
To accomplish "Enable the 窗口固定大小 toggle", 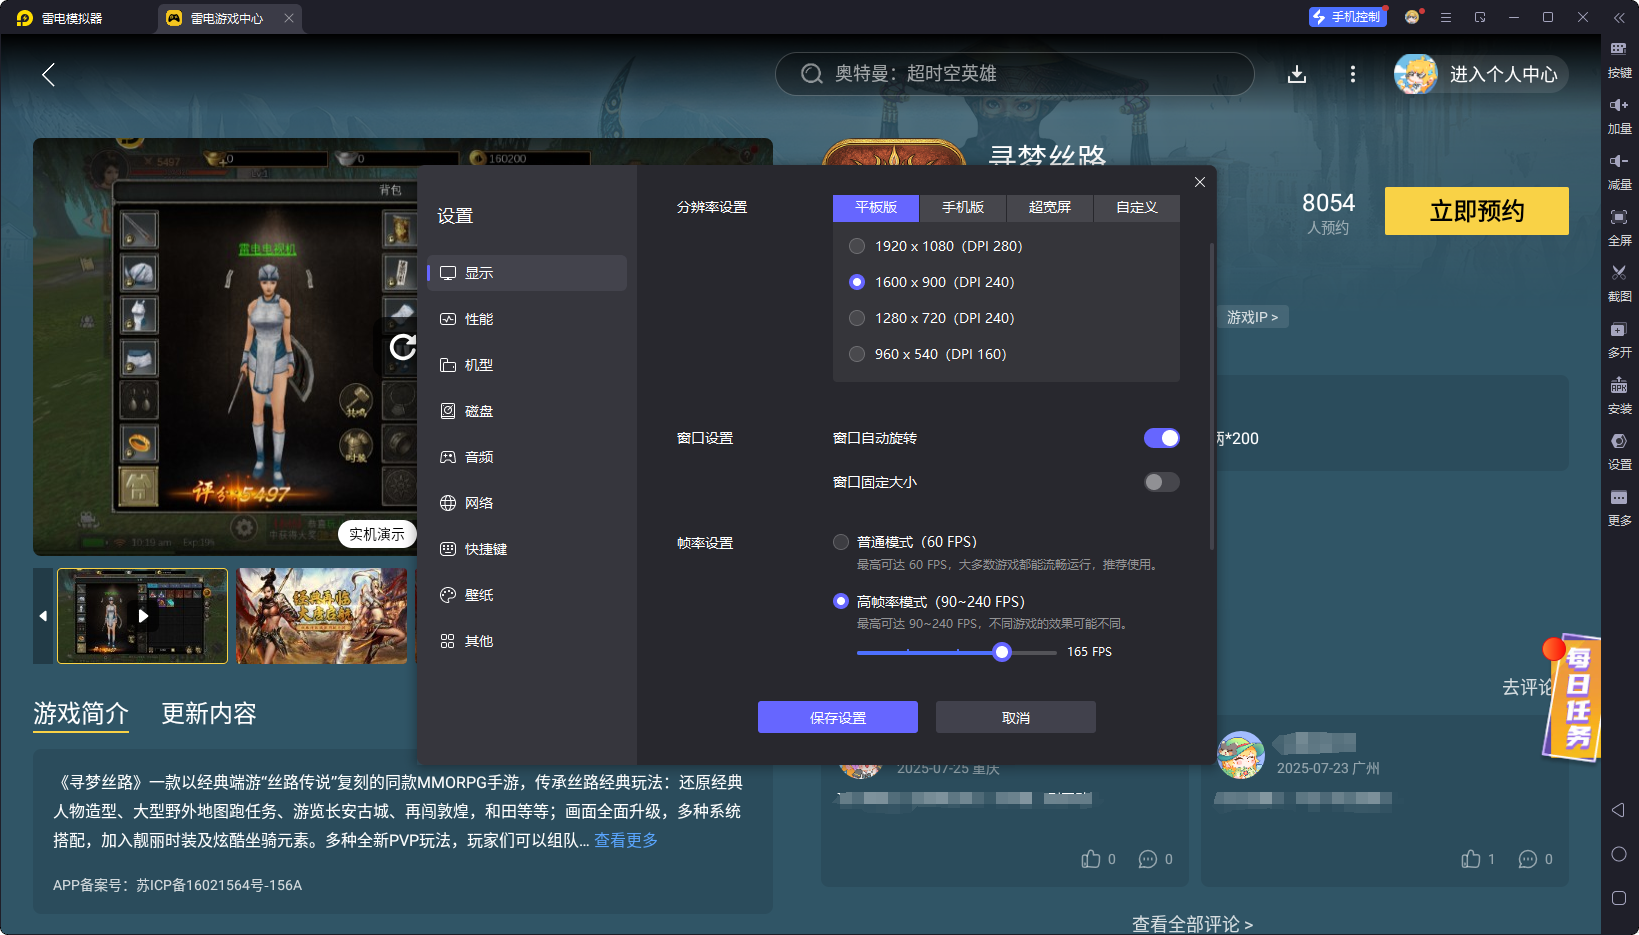I will (1161, 481).
